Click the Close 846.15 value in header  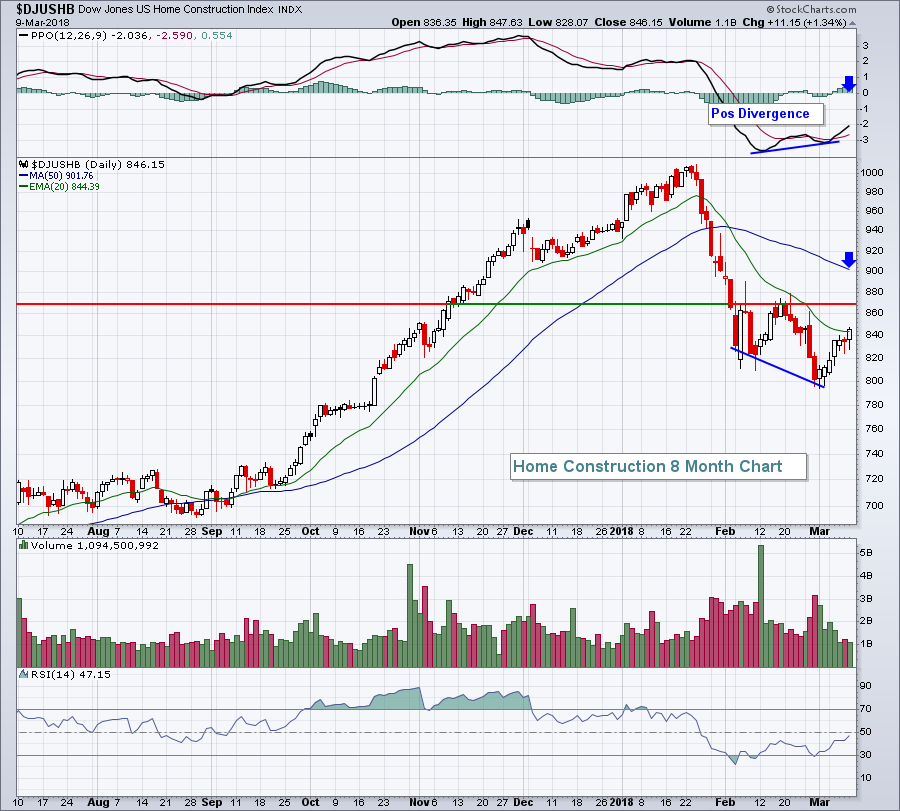629,22
